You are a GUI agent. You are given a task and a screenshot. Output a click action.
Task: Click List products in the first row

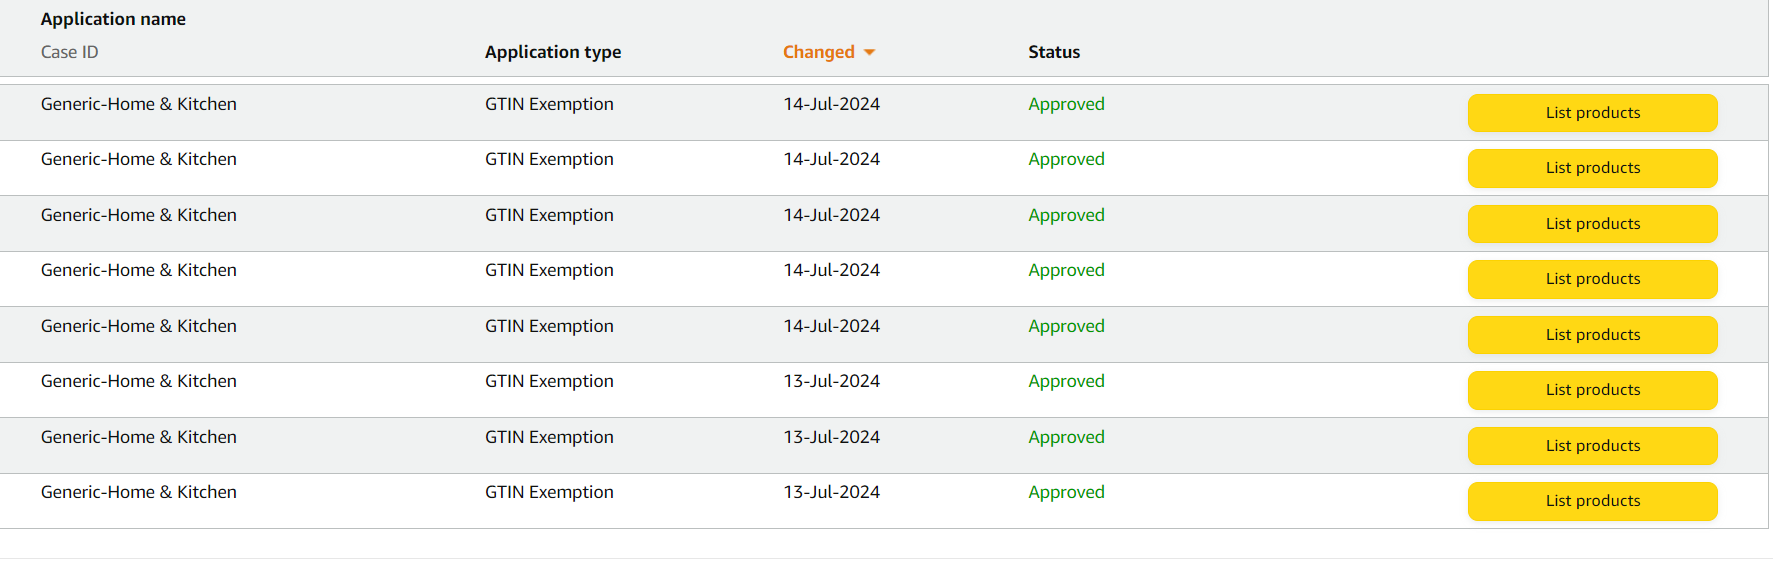pyautogui.click(x=1592, y=113)
